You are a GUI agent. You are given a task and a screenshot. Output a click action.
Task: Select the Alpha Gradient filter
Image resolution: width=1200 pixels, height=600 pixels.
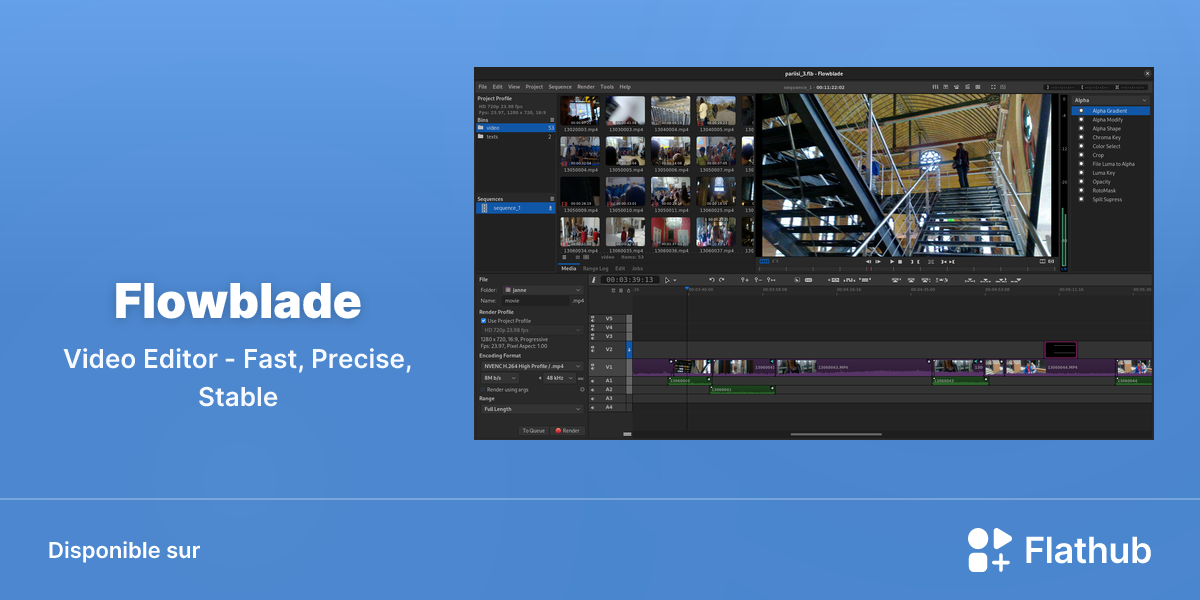pyautogui.click(x=1110, y=111)
